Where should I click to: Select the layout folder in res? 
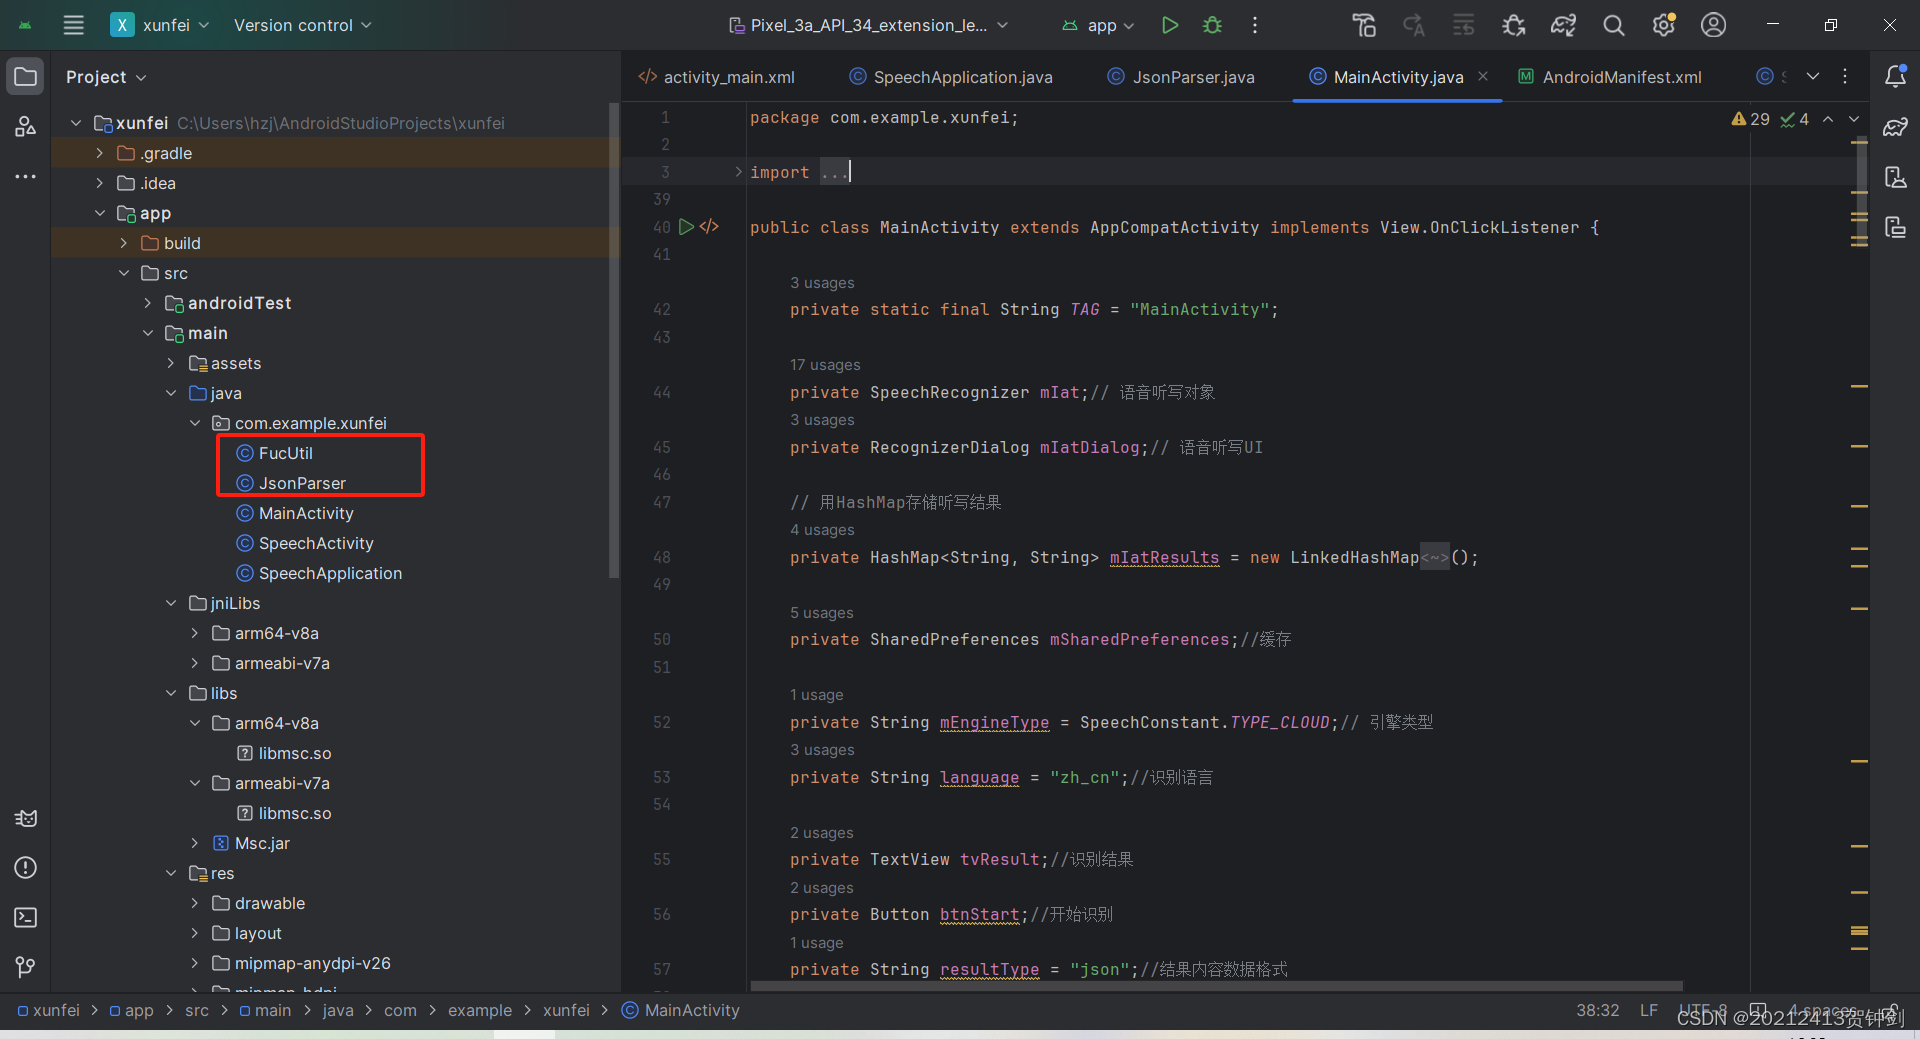coord(247,933)
